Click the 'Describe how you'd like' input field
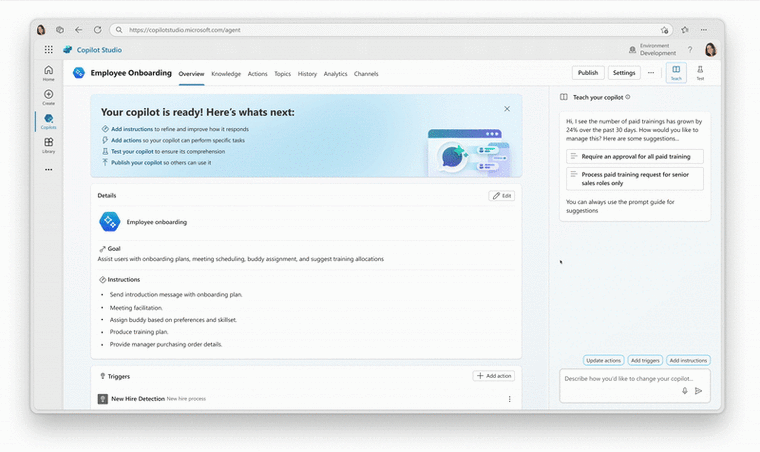This screenshot has height=452, width=760. [620, 379]
